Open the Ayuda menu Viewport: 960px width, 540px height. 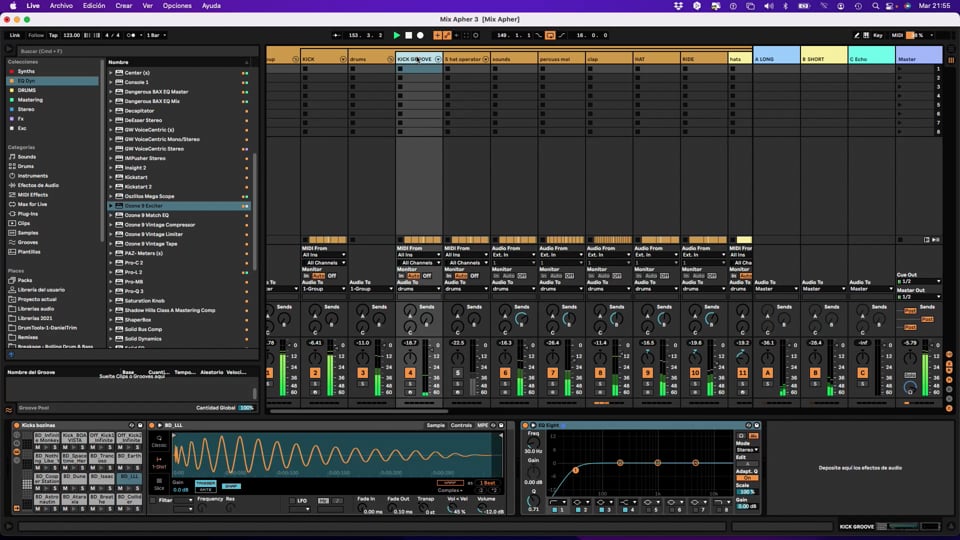coord(211,6)
